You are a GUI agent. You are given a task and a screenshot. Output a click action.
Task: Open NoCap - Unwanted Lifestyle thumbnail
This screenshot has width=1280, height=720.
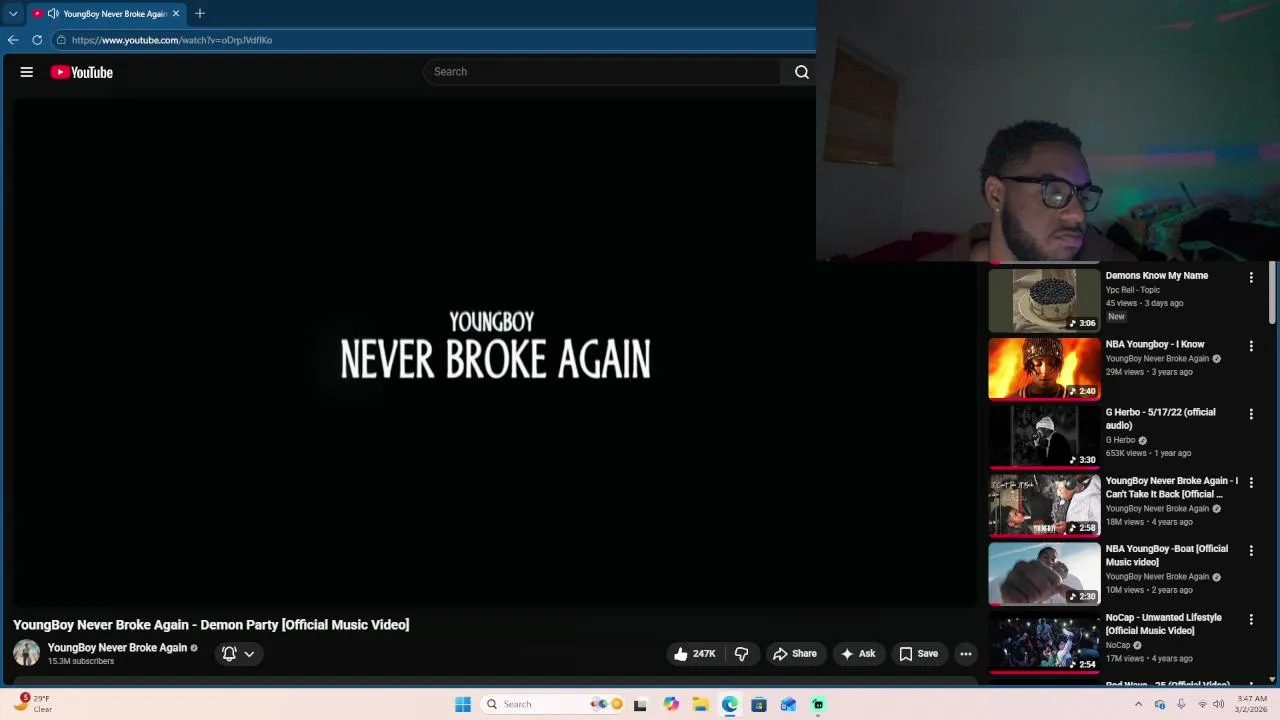(x=1044, y=642)
